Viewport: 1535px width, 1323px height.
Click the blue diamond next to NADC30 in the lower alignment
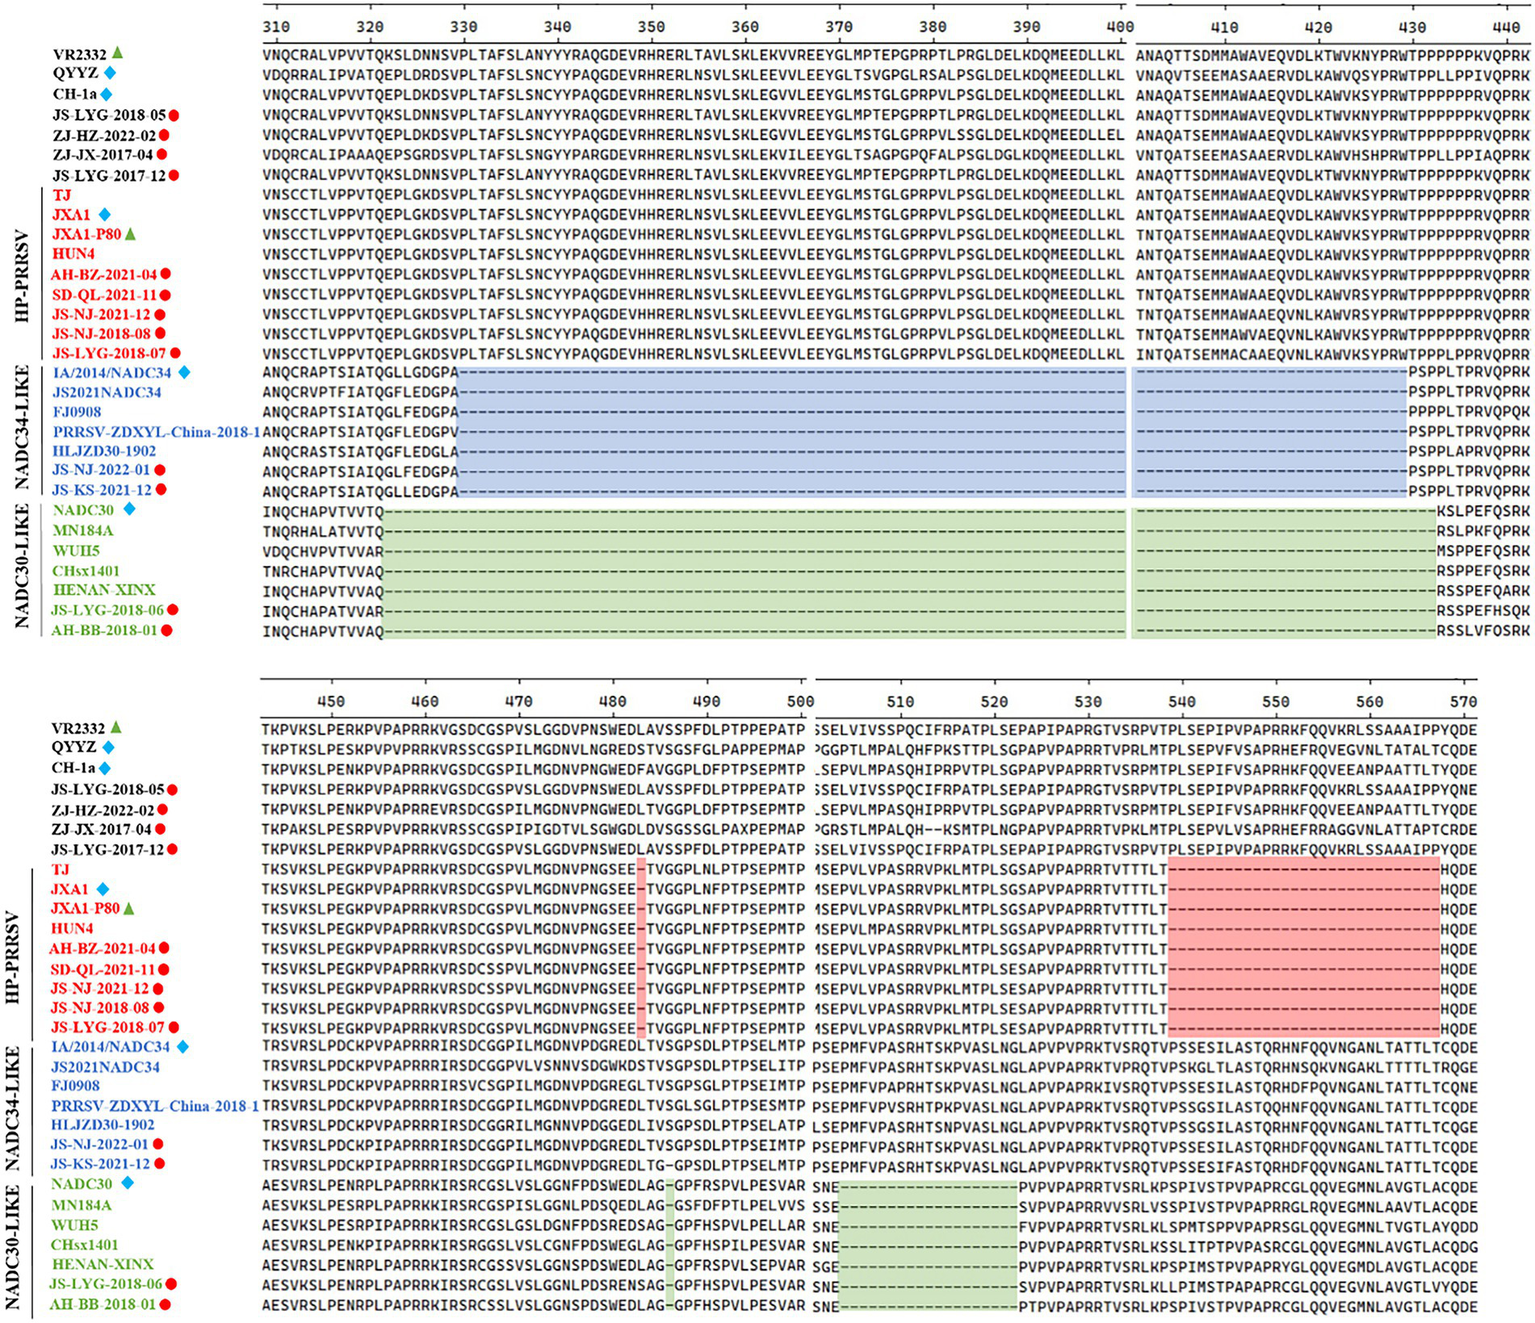point(127,1184)
